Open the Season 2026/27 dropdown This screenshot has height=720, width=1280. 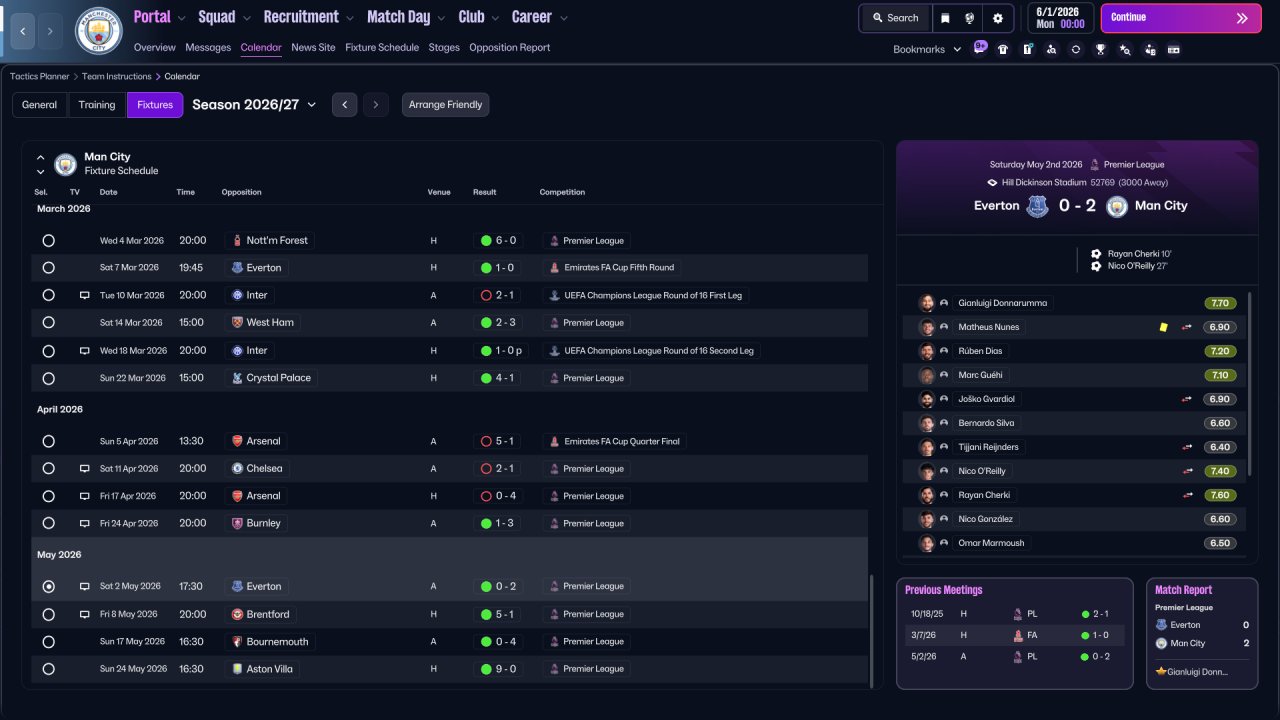click(254, 104)
